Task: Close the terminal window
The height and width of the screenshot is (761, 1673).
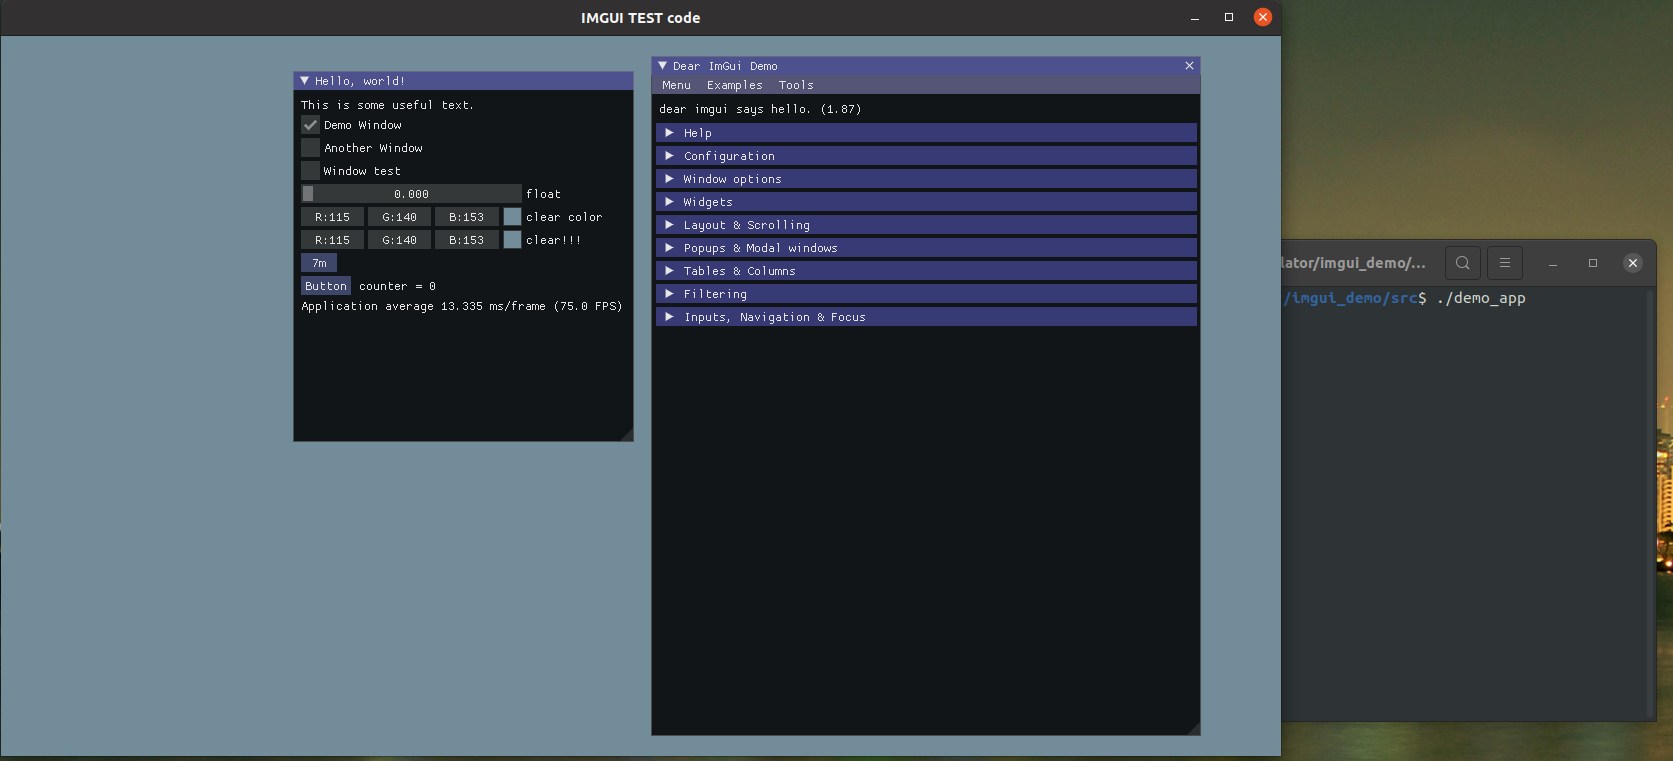Action: (1633, 263)
